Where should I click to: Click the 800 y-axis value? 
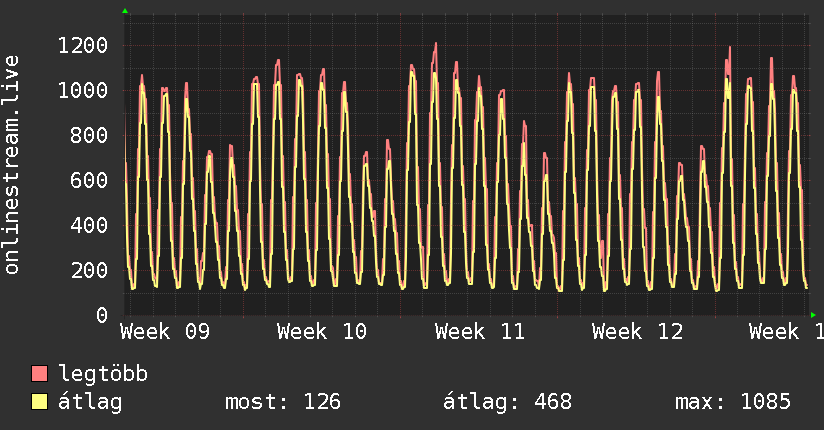tap(89, 136)
